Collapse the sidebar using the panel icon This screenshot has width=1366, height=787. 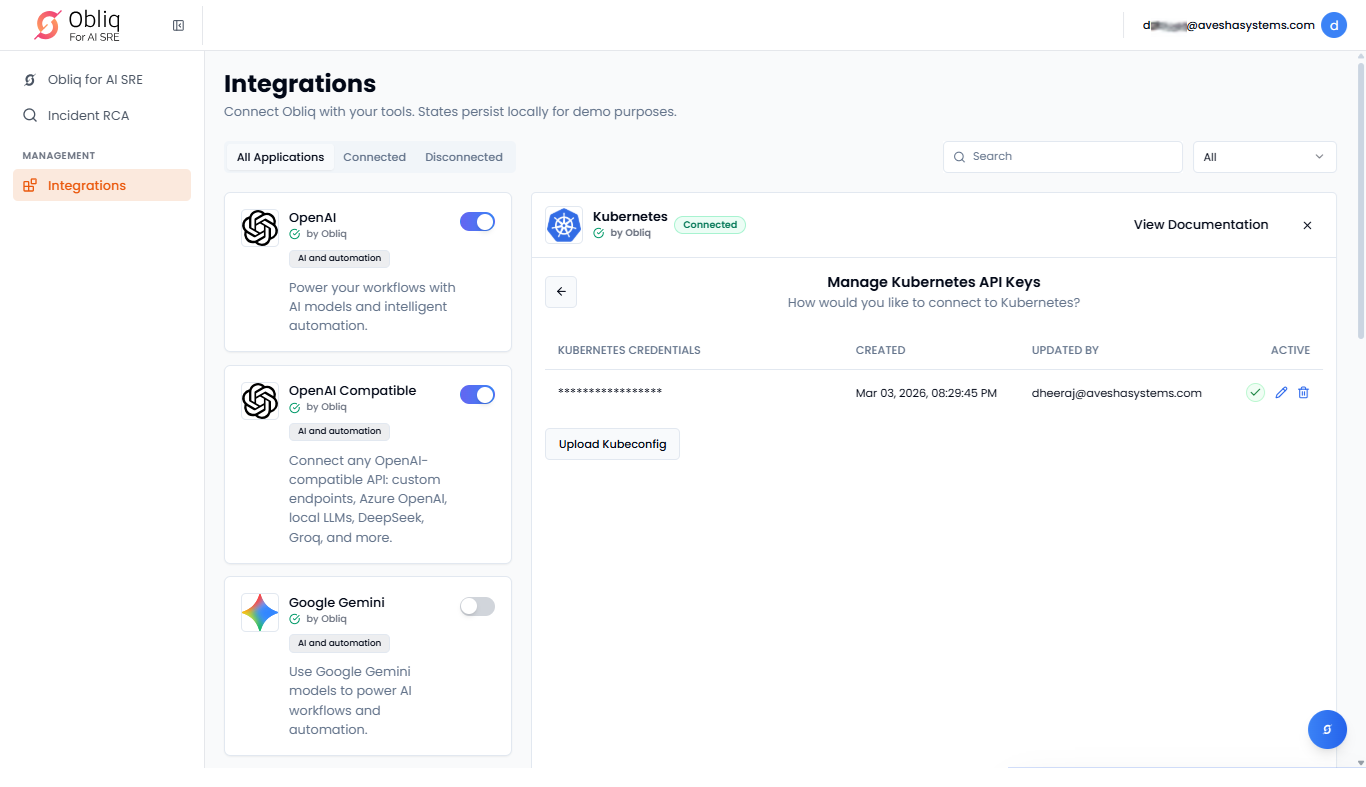pyautogui.click(x=178, y=25)
